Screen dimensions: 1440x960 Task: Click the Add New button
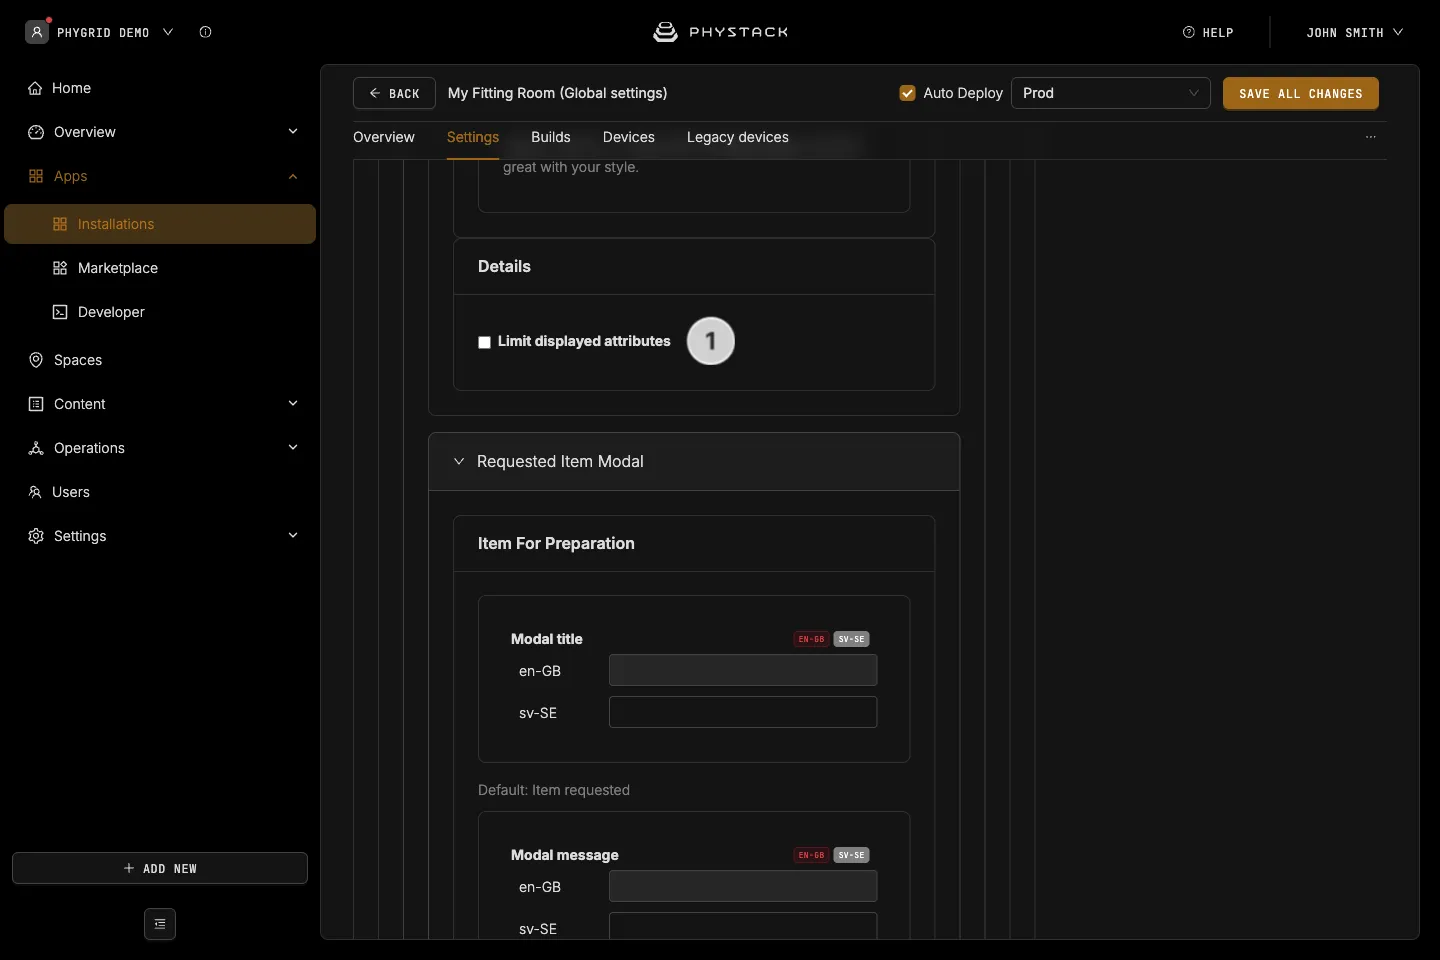(160, 868)
